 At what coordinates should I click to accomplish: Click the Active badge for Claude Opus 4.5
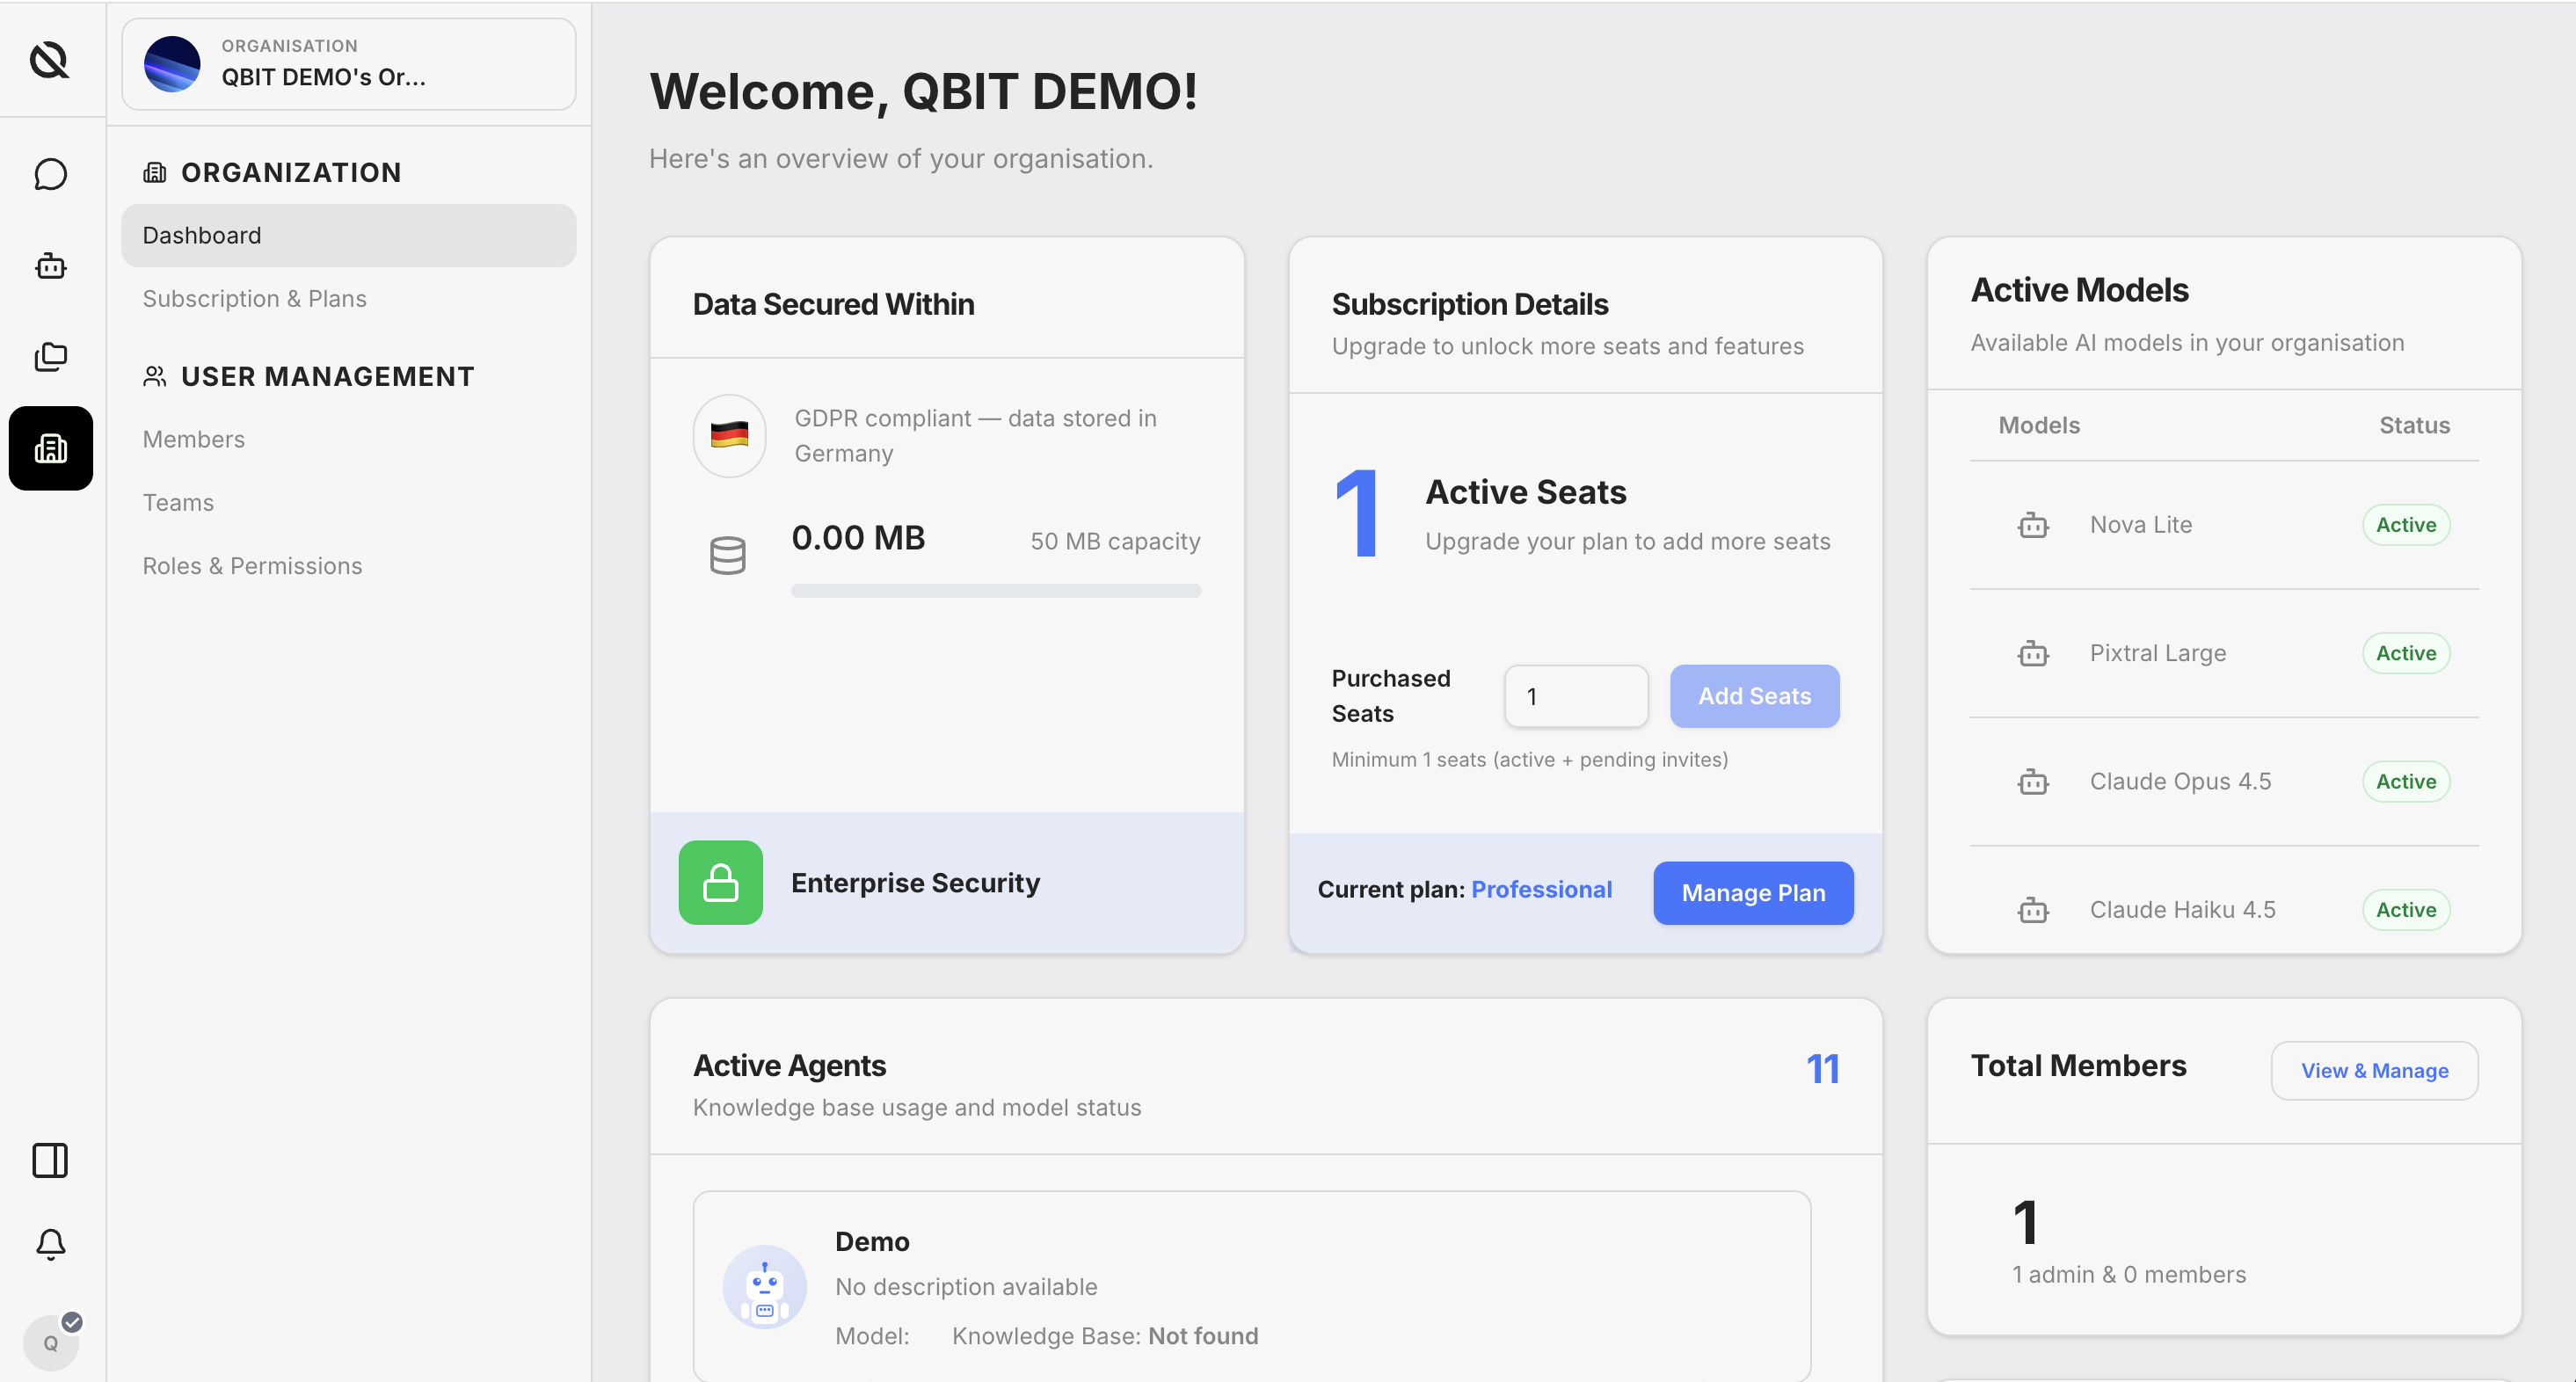click(2406, 781)
